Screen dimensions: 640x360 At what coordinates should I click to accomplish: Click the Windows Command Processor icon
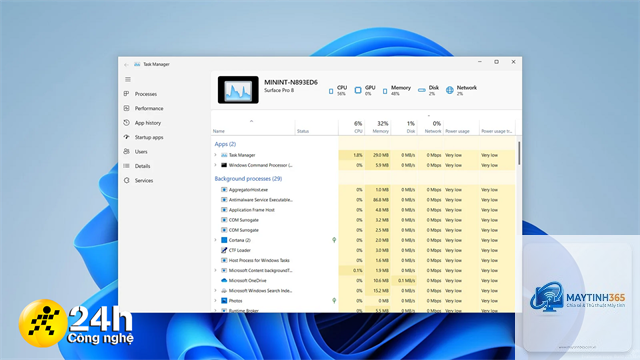(x=224, y=165)
